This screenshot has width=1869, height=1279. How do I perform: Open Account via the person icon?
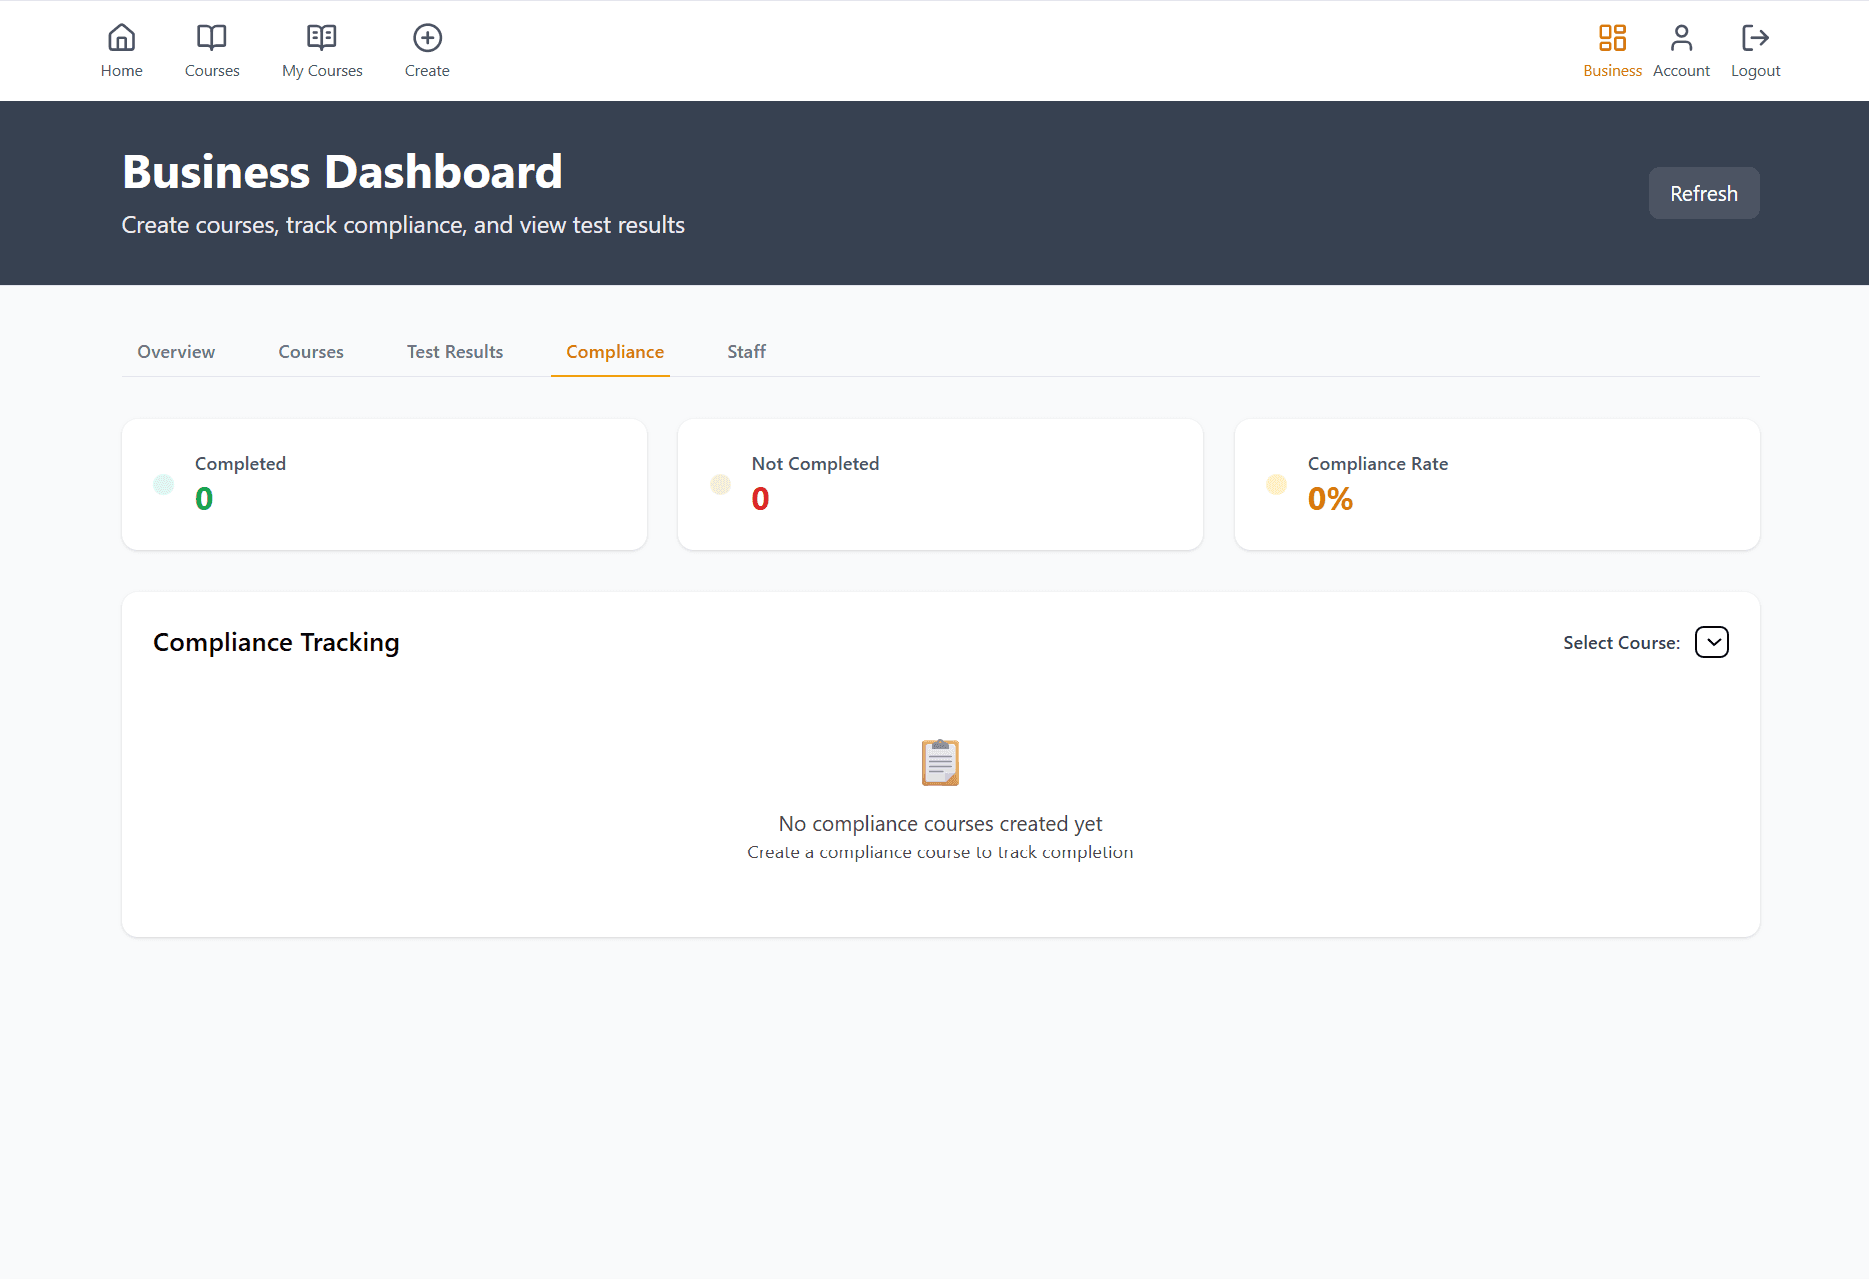pyautogui.click(x=1681, y=38)
